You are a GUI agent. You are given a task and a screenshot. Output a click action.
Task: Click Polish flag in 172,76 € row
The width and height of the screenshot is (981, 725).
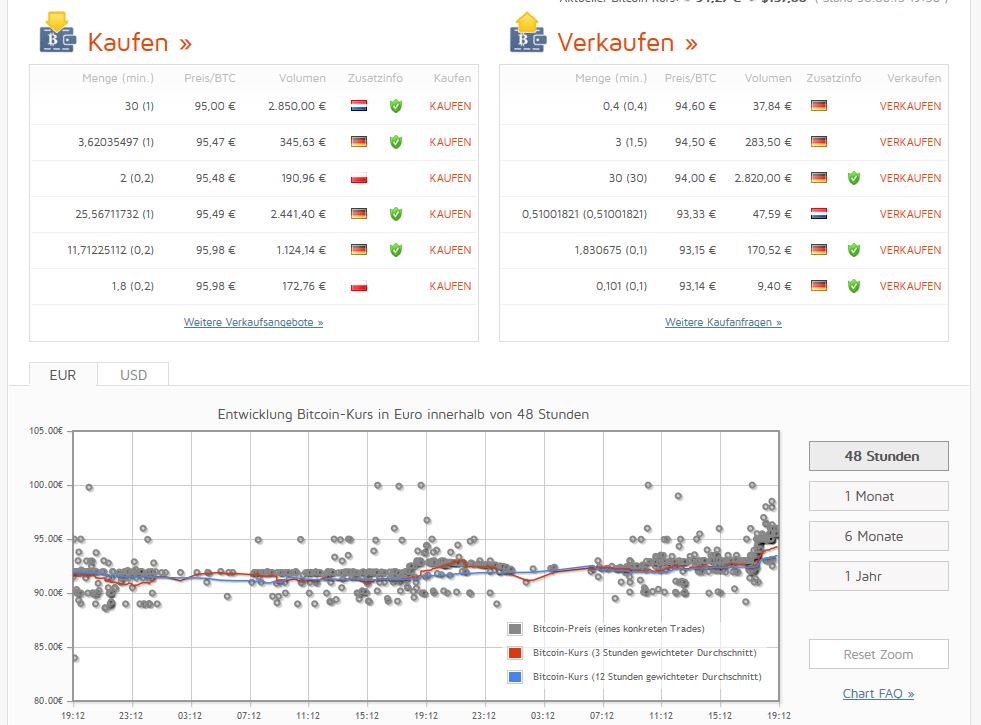359,286
